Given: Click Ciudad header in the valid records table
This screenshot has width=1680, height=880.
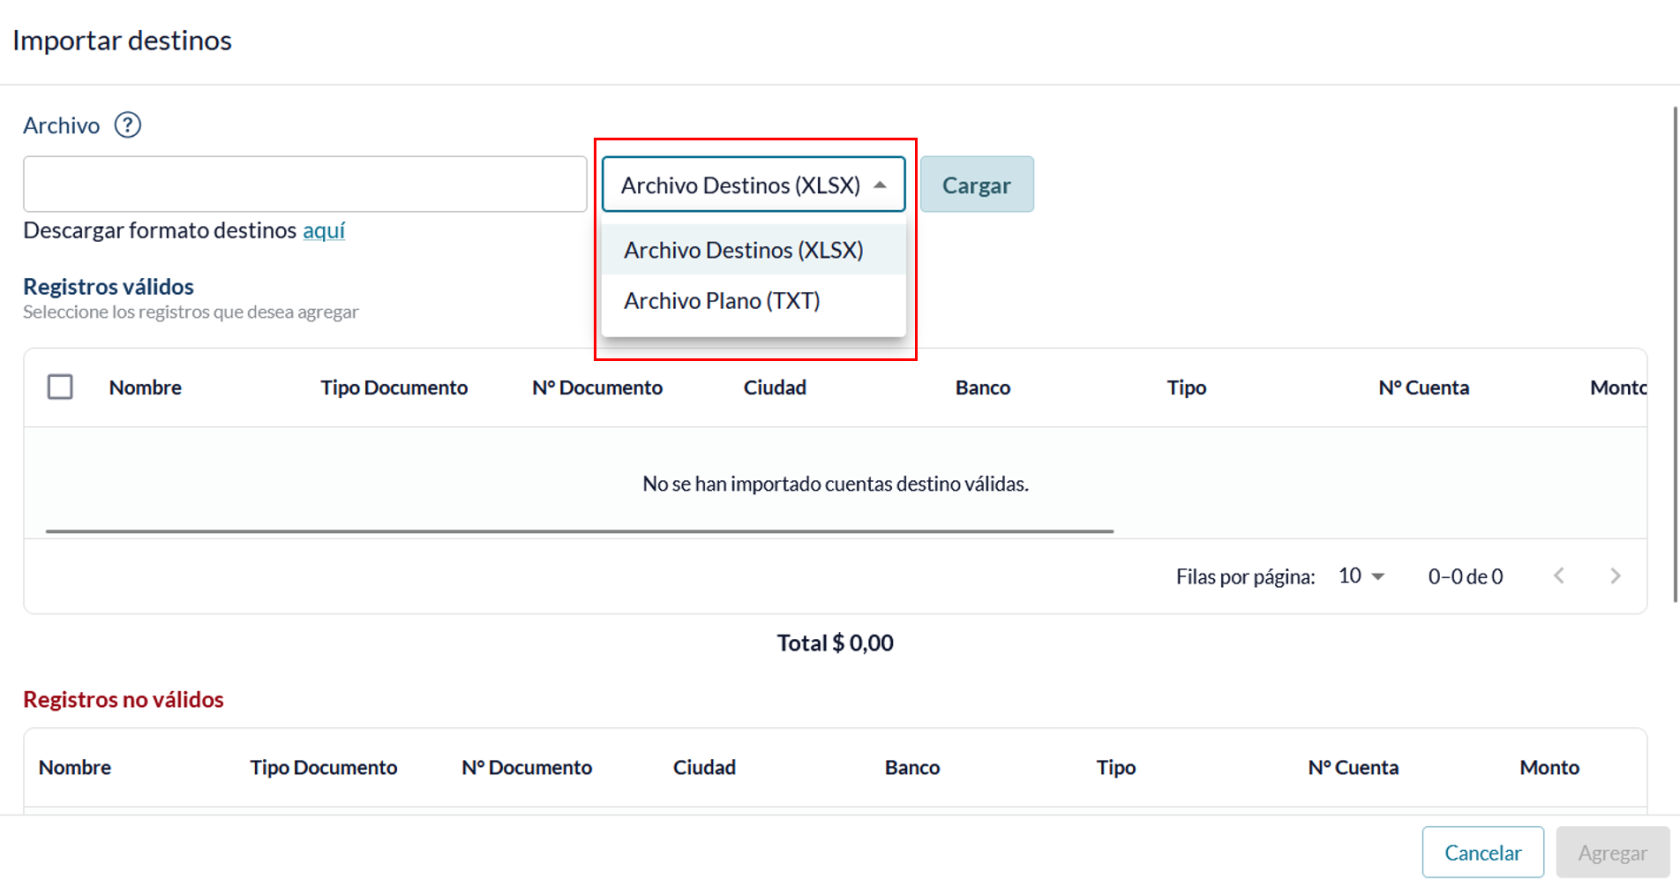Looking at the screenshot, I should [x=775, y=387].
